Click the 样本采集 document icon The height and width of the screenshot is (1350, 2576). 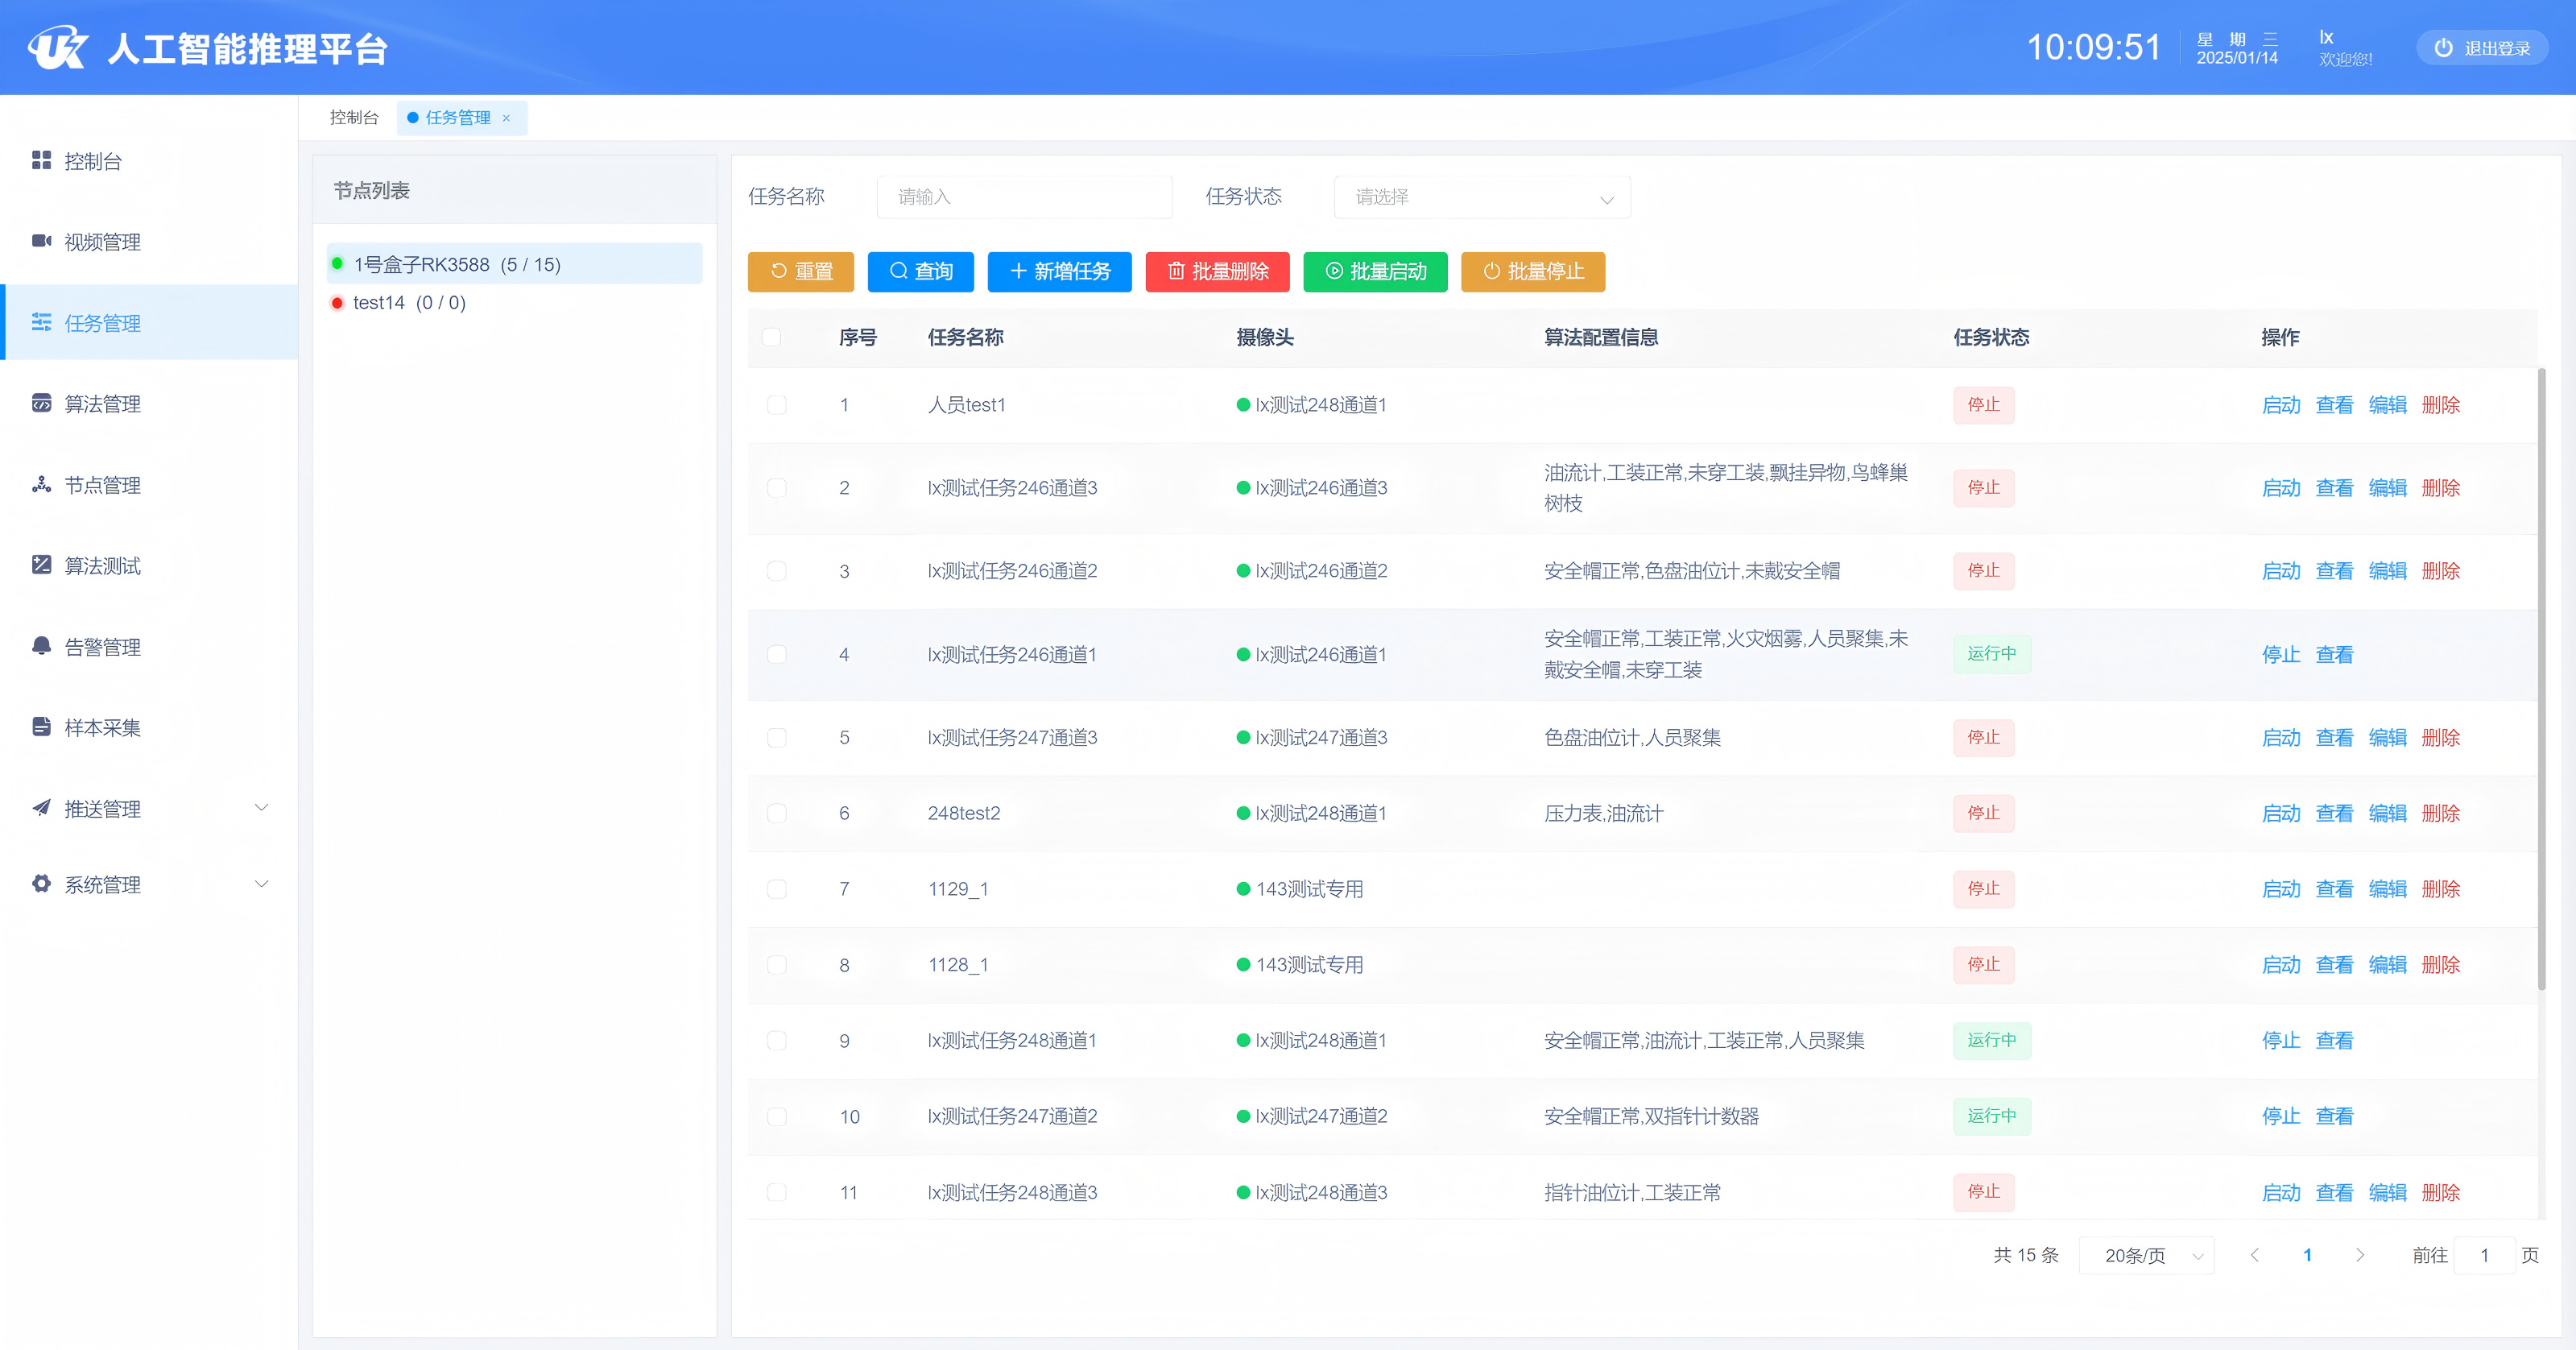[41, 727]
